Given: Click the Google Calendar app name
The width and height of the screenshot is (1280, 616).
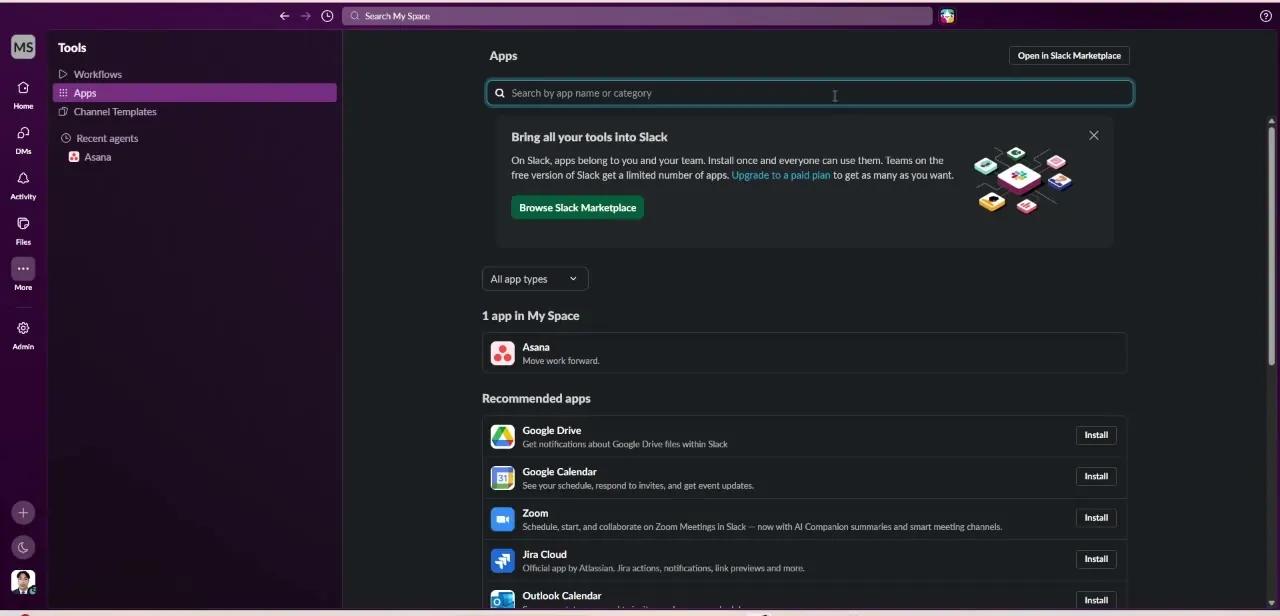Looking at the screenshot, I should pyautogui.click(x=559, y=472).
